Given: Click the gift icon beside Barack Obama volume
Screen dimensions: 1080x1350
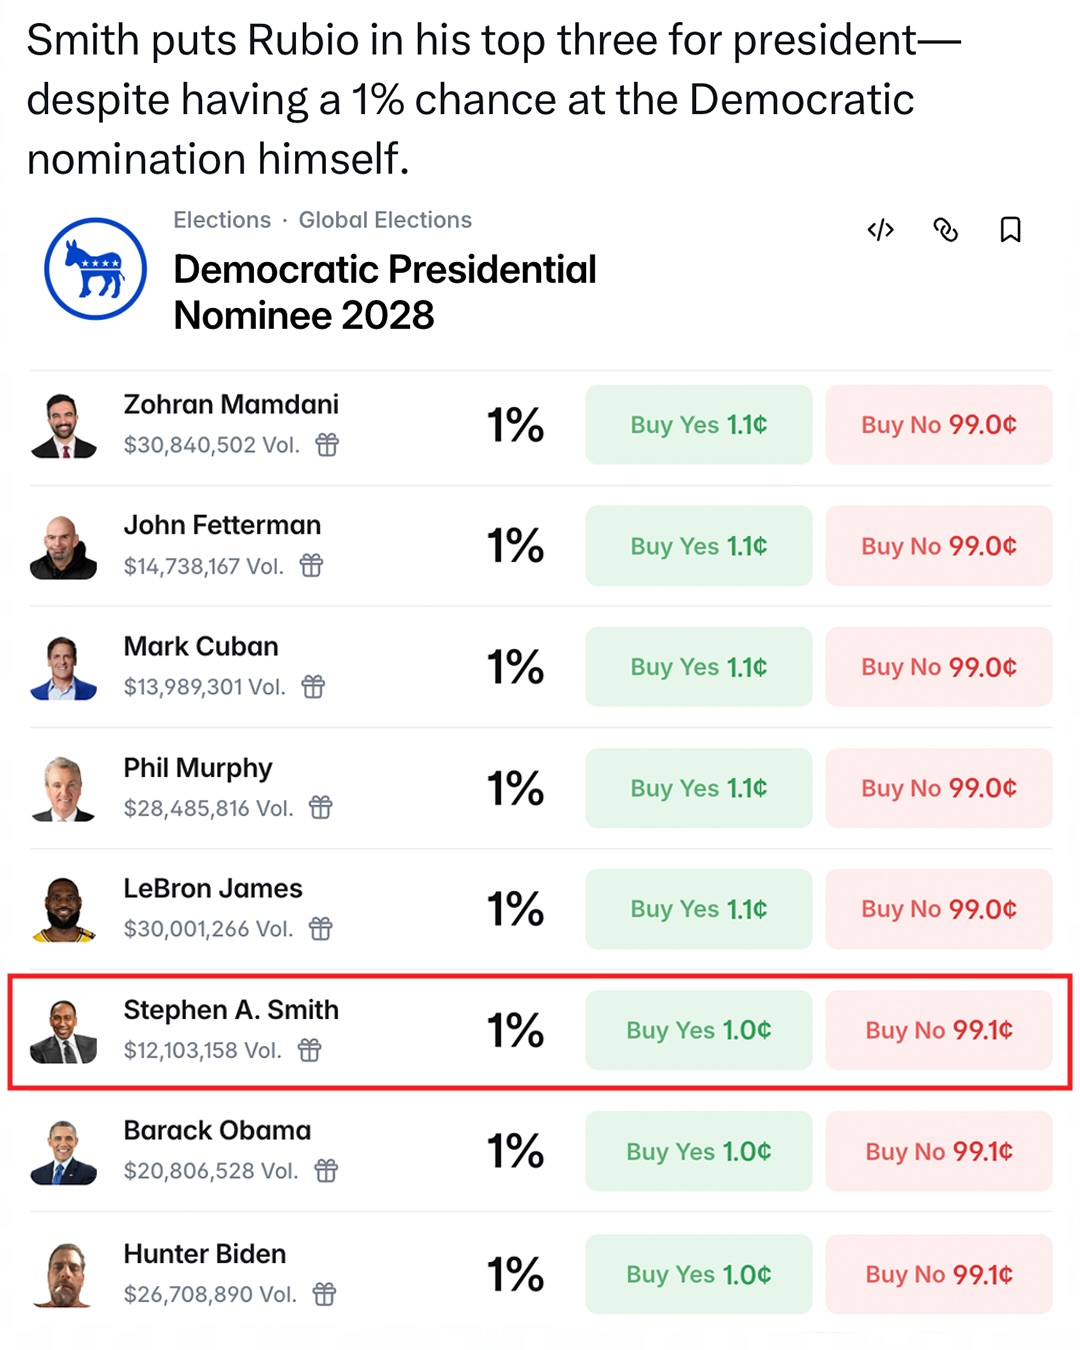Looking at the screenshot, I should [326, 1171].
